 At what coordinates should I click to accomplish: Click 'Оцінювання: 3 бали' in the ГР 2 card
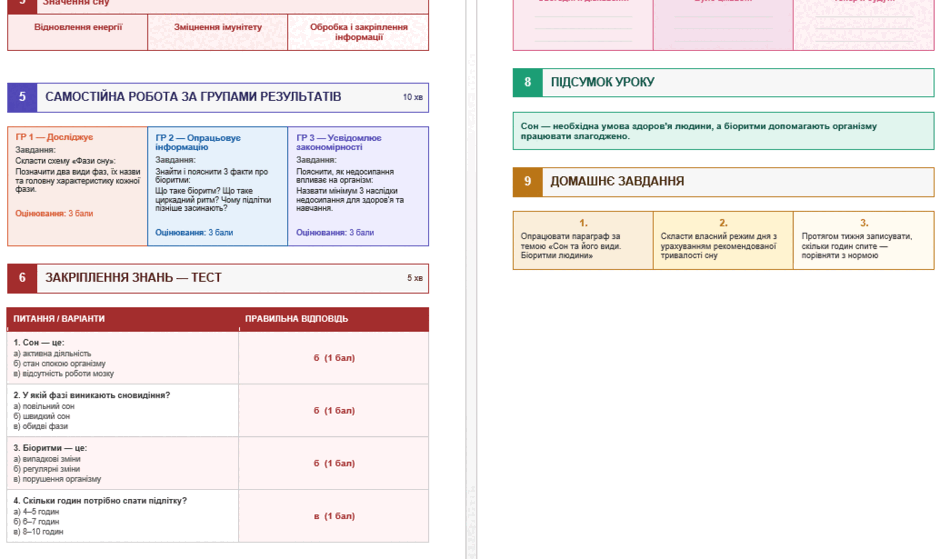[194, 233]
